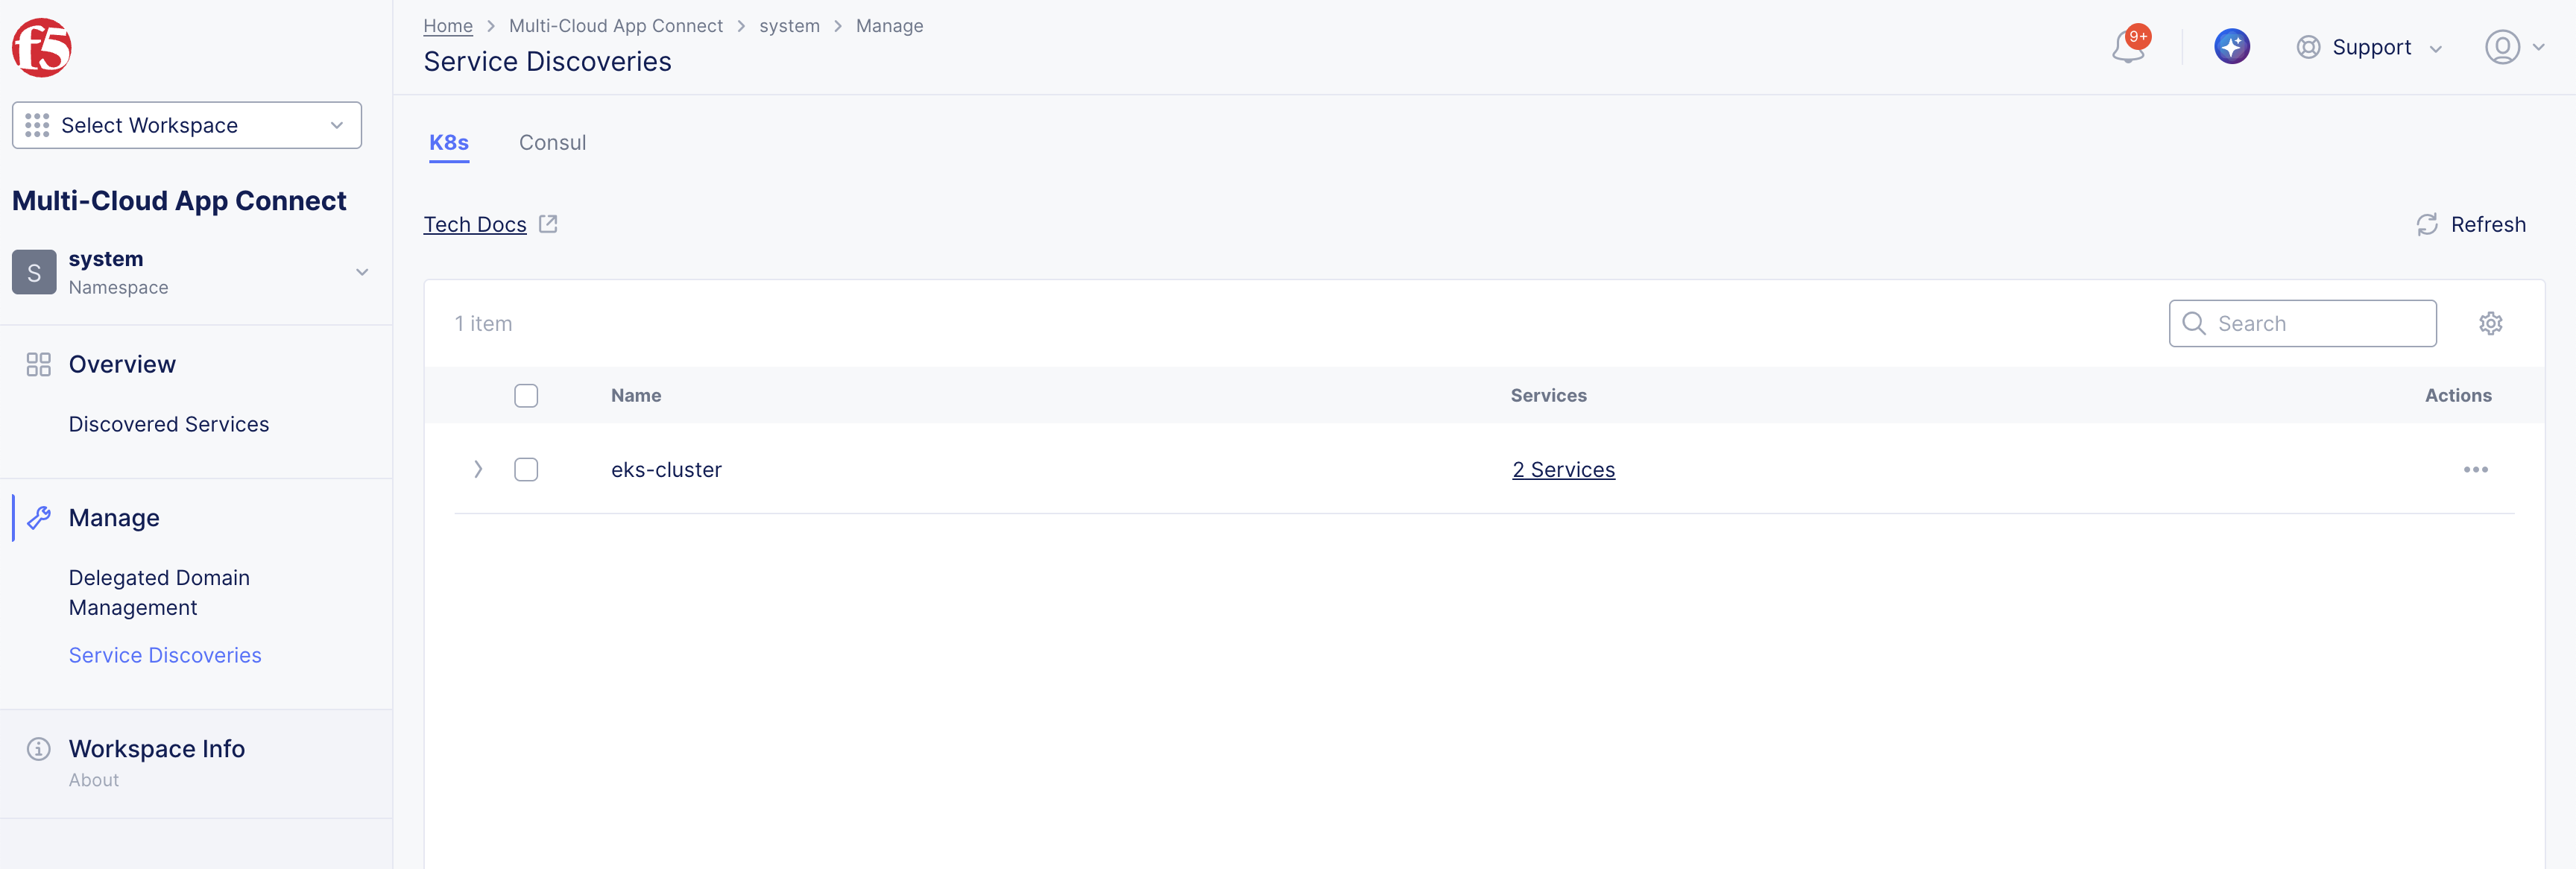Open the user account dropdown
Screen dimensions: 2576x869
[x=2514, y=47]
